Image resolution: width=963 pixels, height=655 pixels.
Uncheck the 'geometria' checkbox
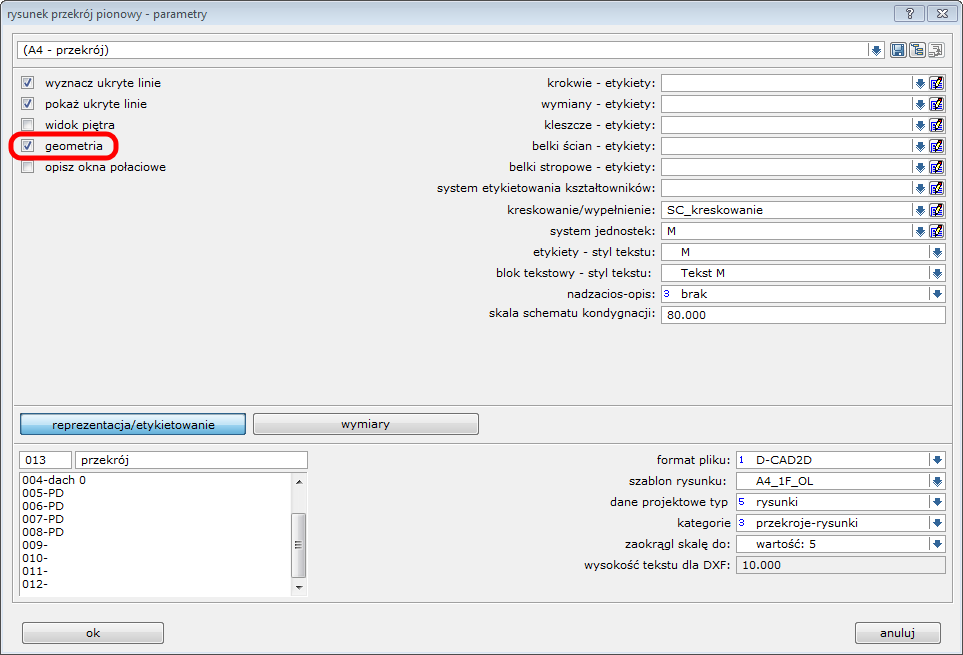tap(28, 146)
